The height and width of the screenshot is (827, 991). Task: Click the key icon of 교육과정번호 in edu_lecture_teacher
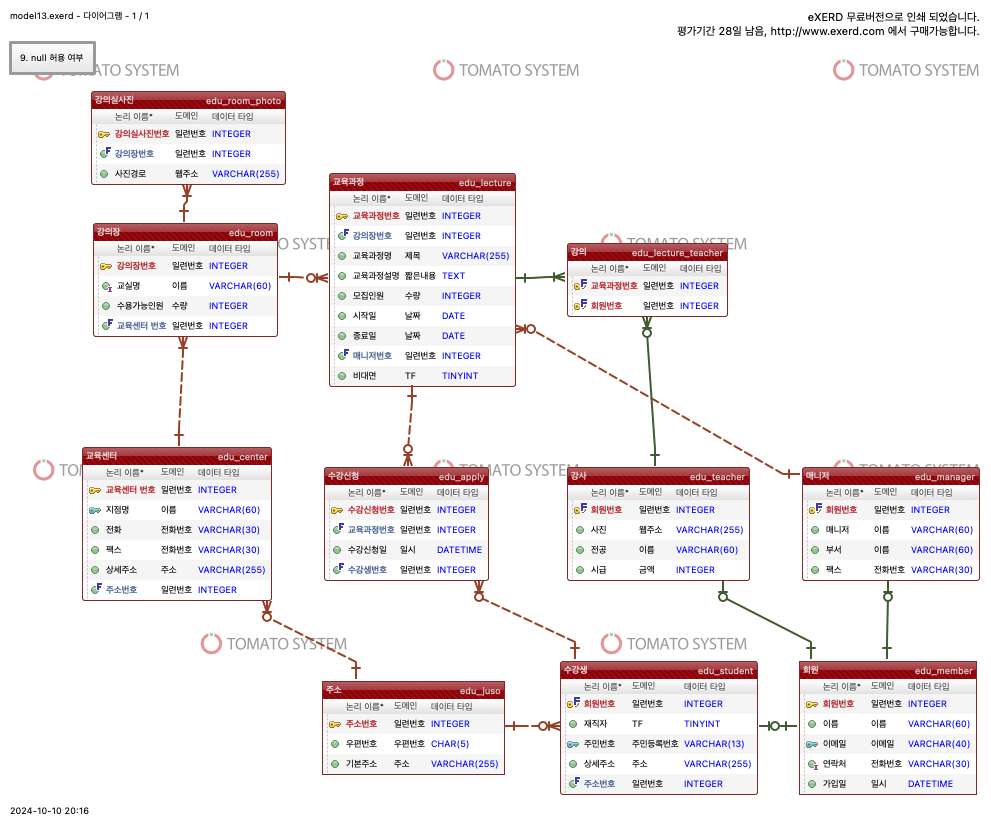coord(580,285)
